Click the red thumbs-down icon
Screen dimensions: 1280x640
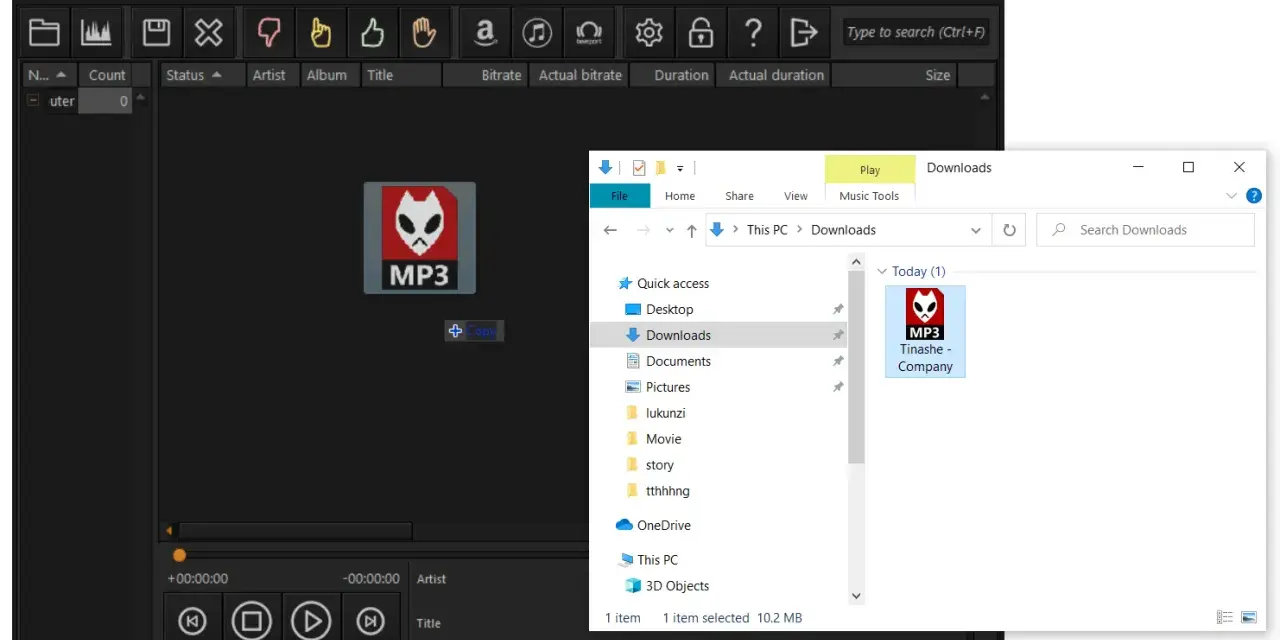[x=268, y=33]
